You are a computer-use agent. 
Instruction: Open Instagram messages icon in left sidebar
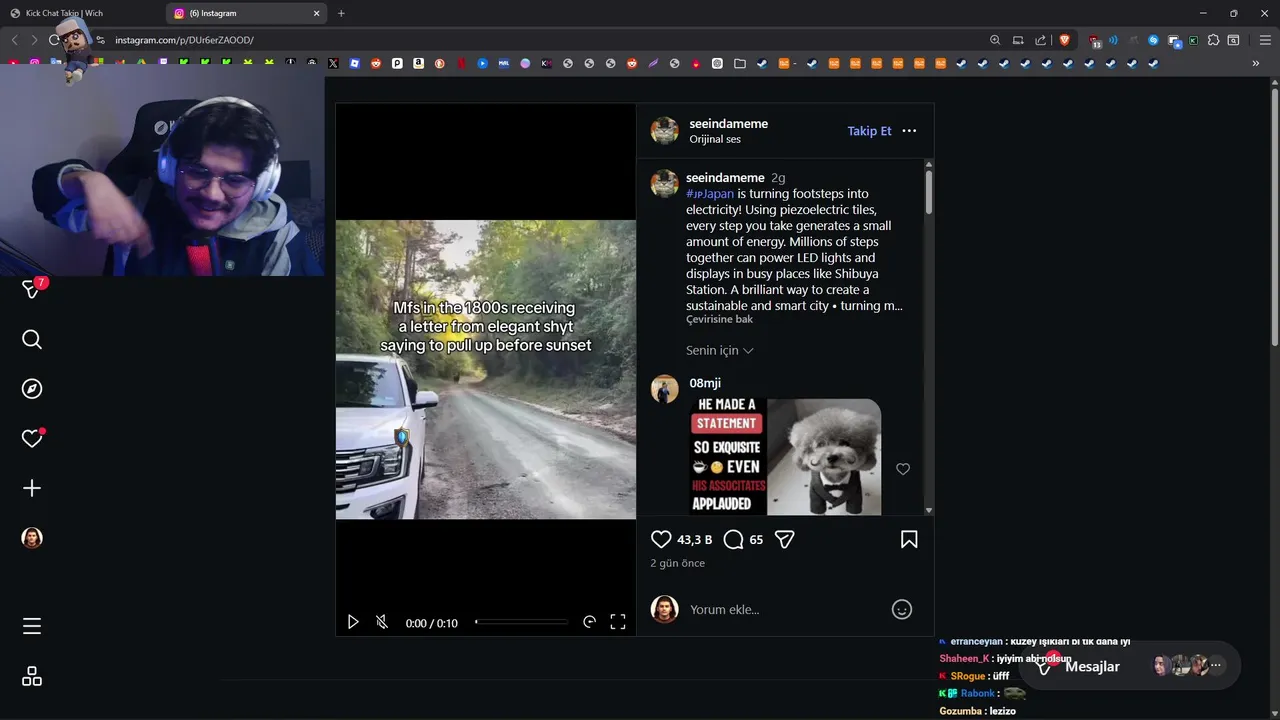32,289
